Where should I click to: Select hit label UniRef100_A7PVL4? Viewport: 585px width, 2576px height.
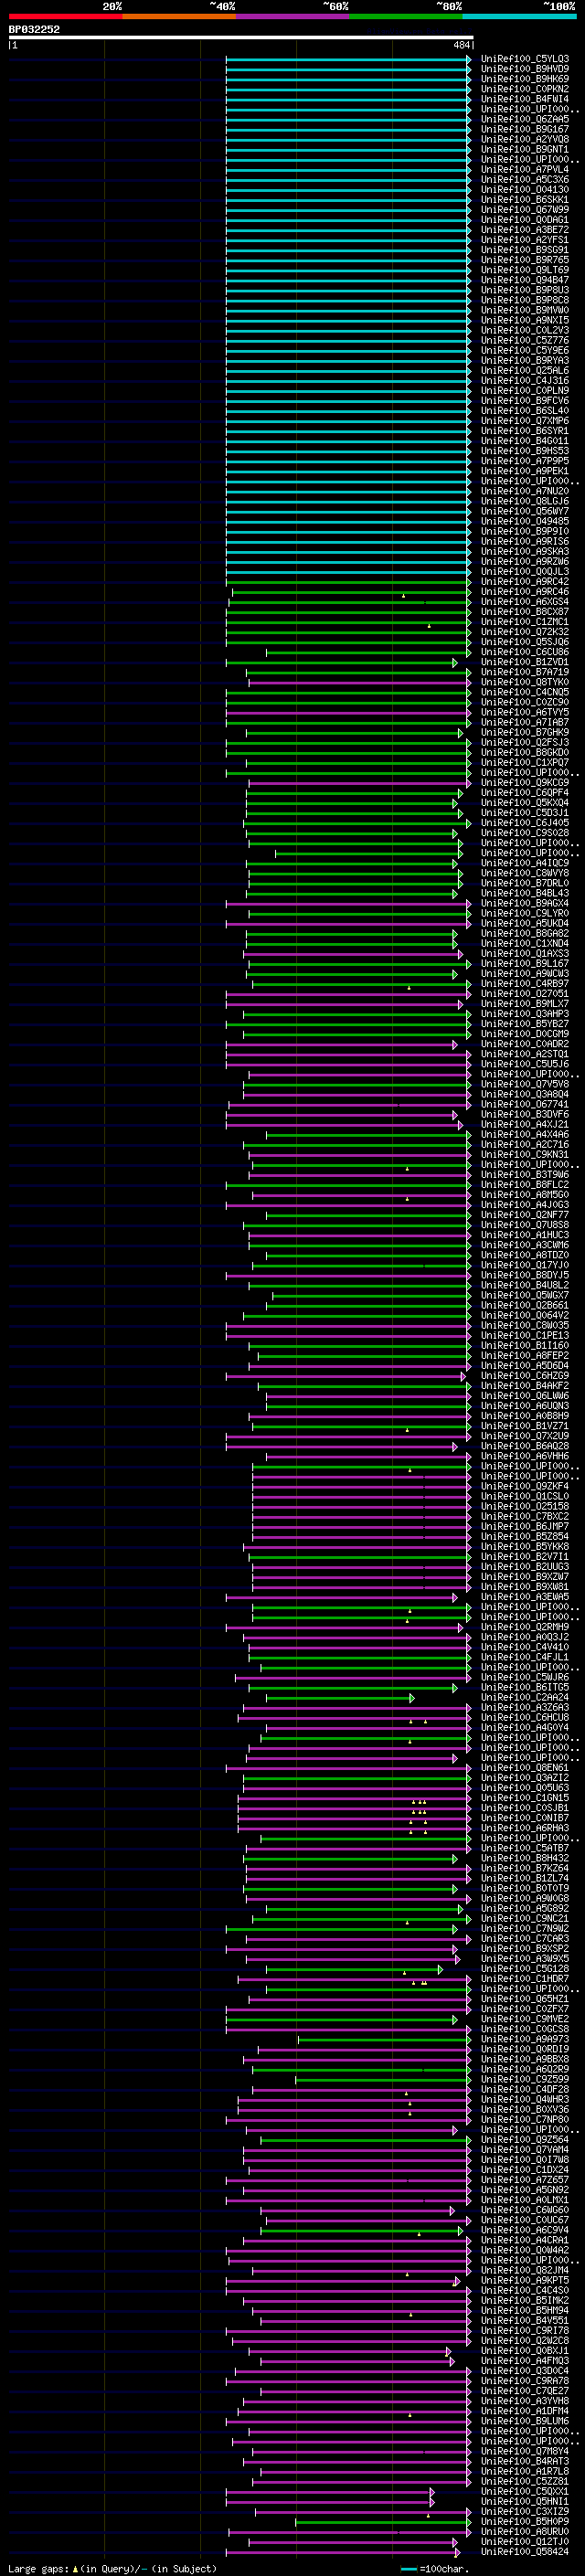click(x=525, y=170)
